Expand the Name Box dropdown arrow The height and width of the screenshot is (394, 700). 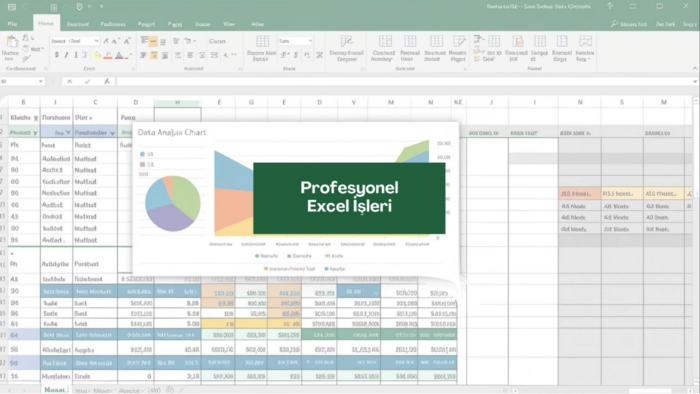pos(41,81)
